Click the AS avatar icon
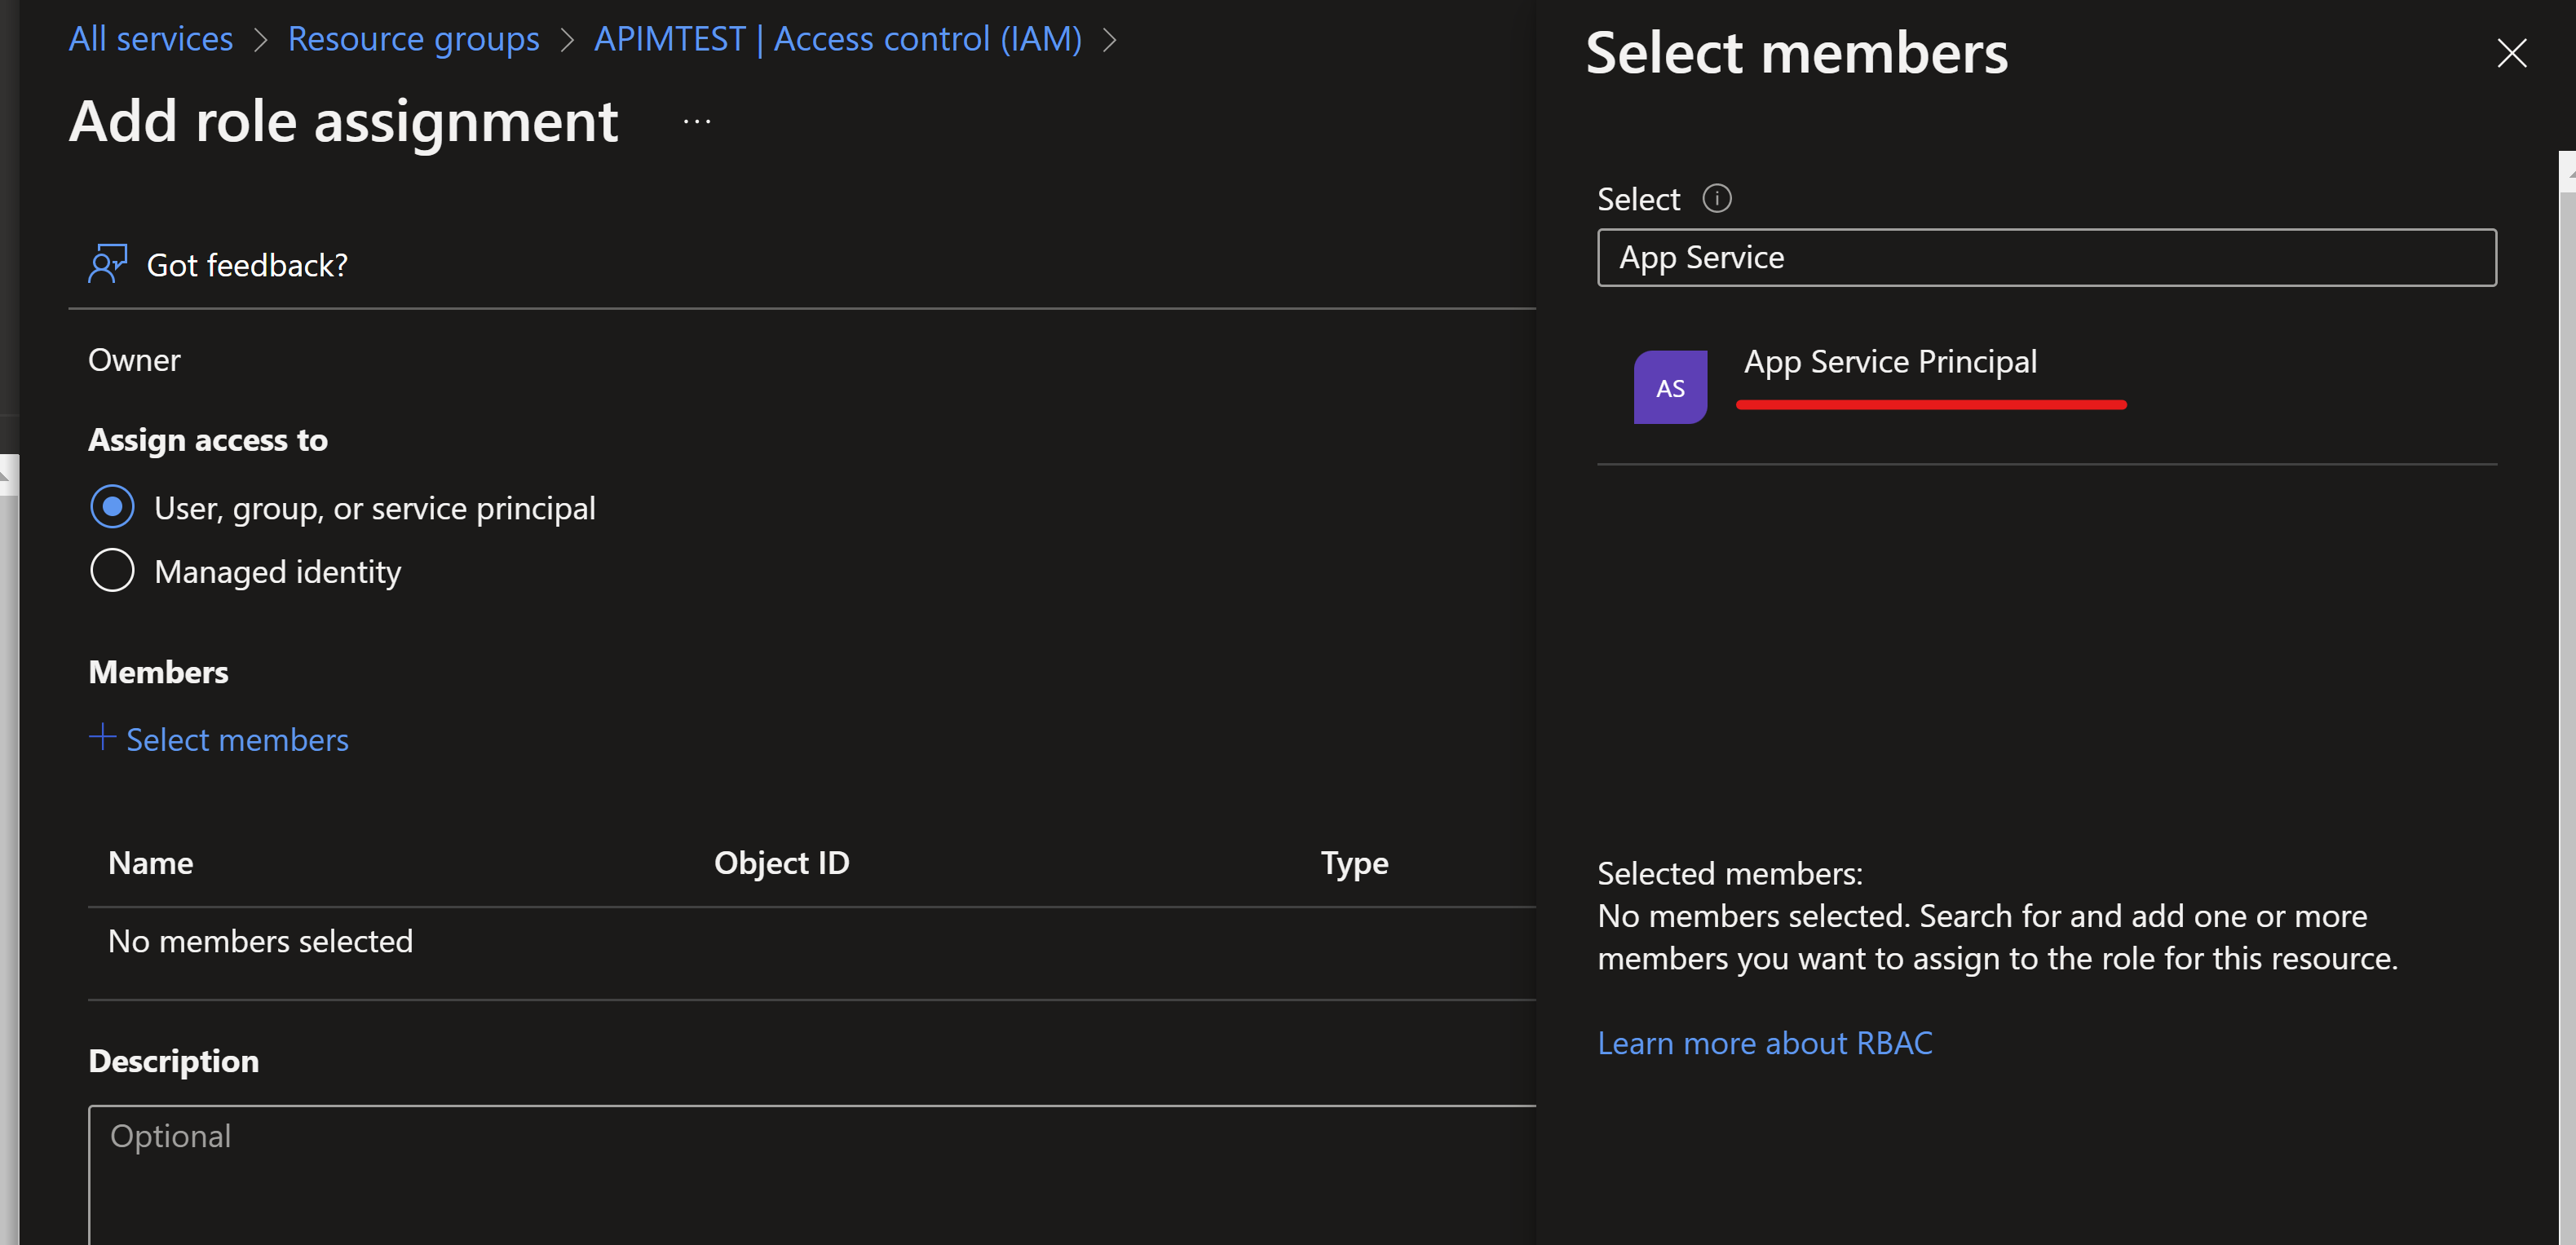 1670,388
